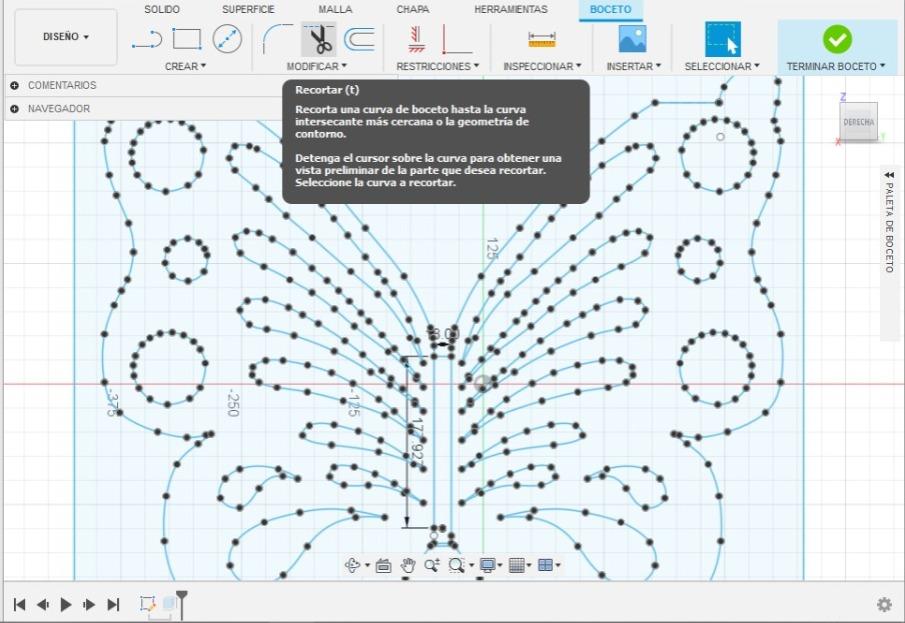Open Viewports dropdown arrow
905x623 pixels.
click(x=557, y=565)
